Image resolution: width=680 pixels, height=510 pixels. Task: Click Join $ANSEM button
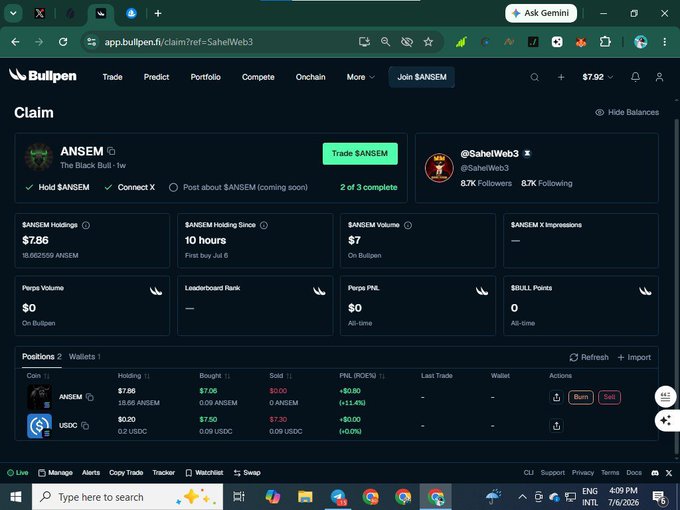tap(422, 77)
